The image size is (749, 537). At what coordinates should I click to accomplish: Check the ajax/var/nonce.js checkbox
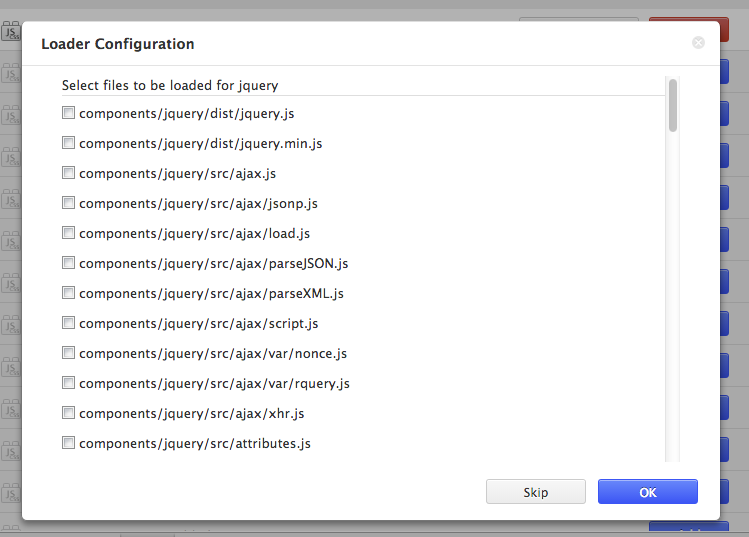[68, 353]
